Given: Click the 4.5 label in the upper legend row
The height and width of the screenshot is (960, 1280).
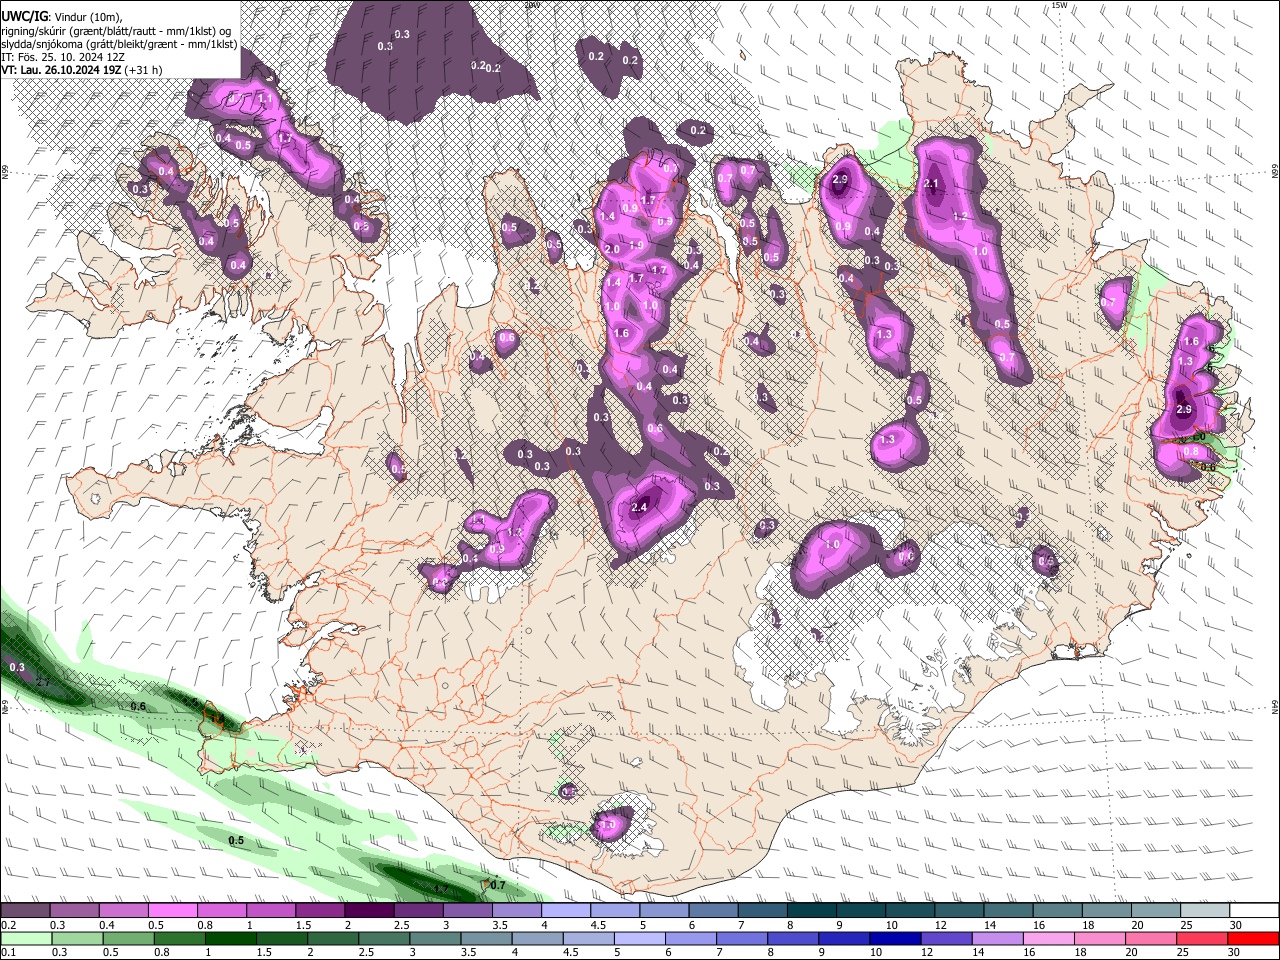Looking at the screenshot, I should point(598,925).
